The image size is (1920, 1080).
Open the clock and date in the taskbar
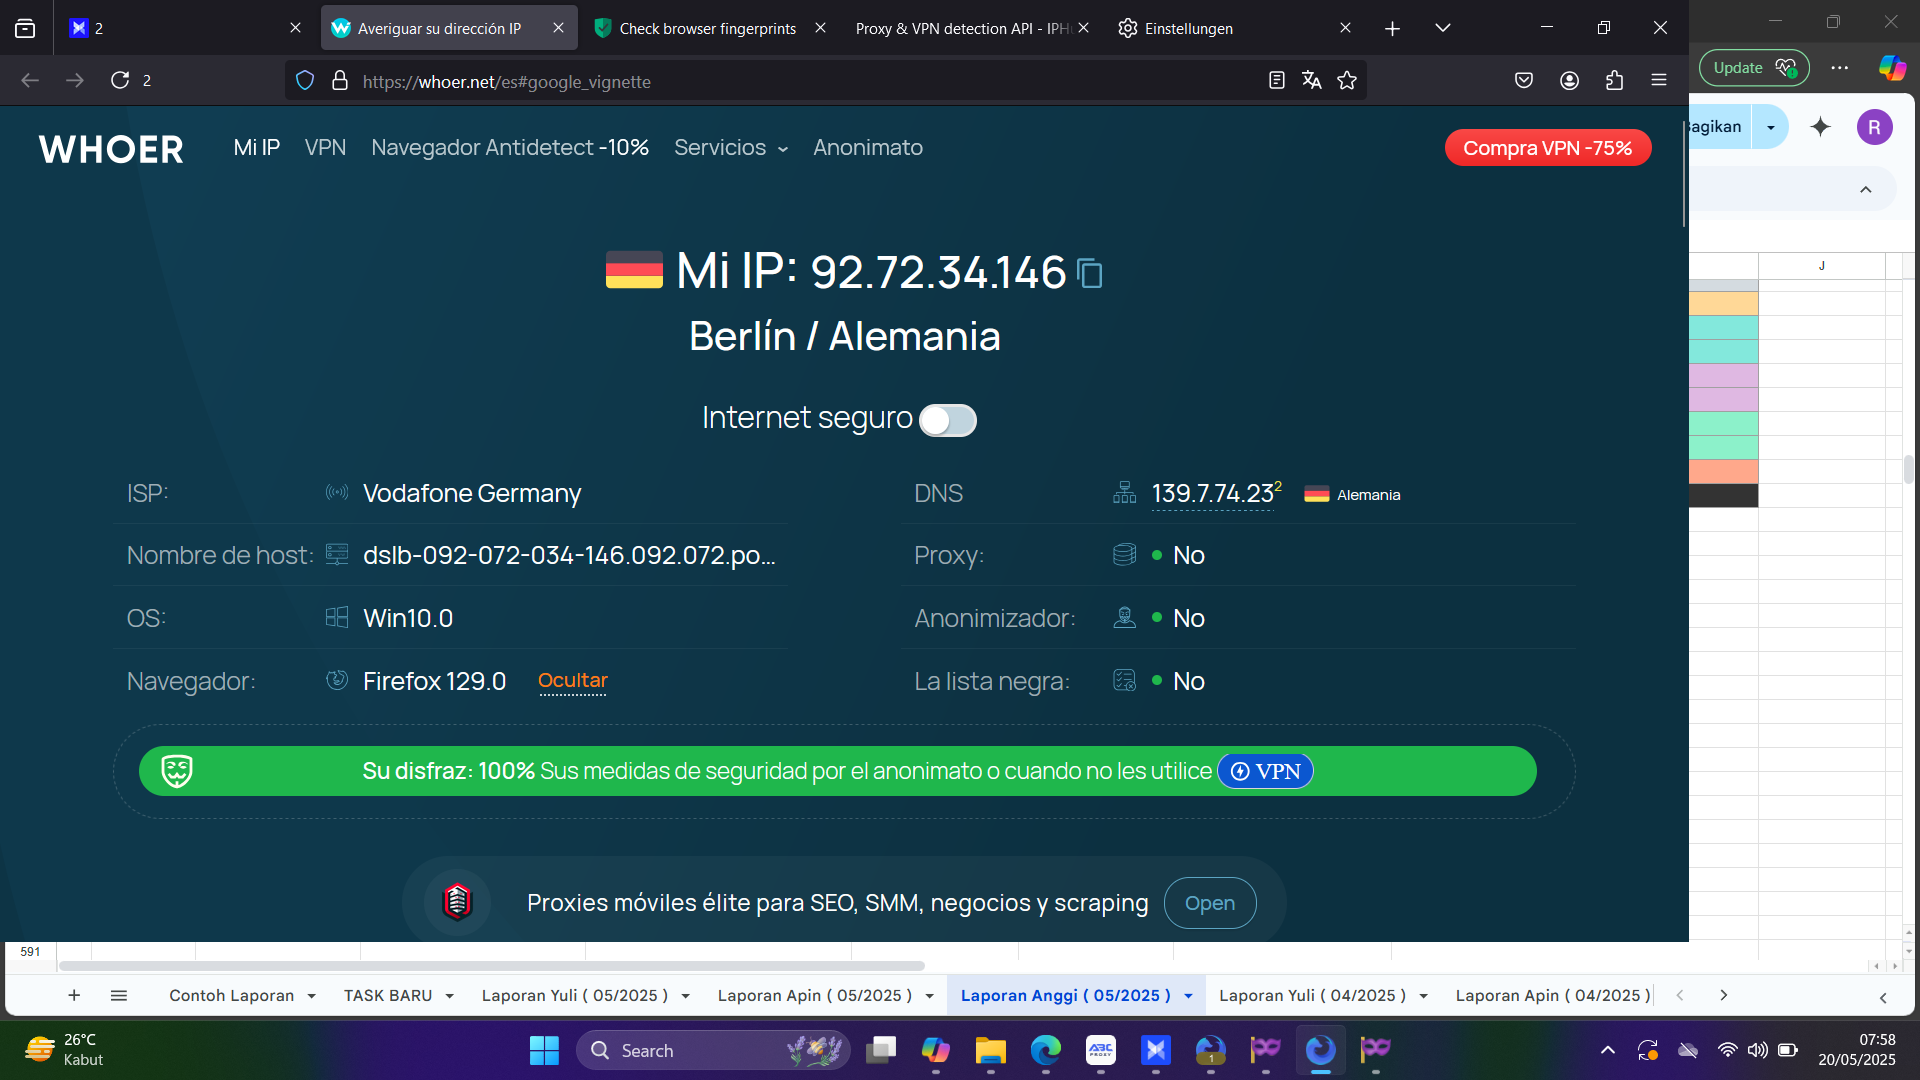pos(1857,1050)
